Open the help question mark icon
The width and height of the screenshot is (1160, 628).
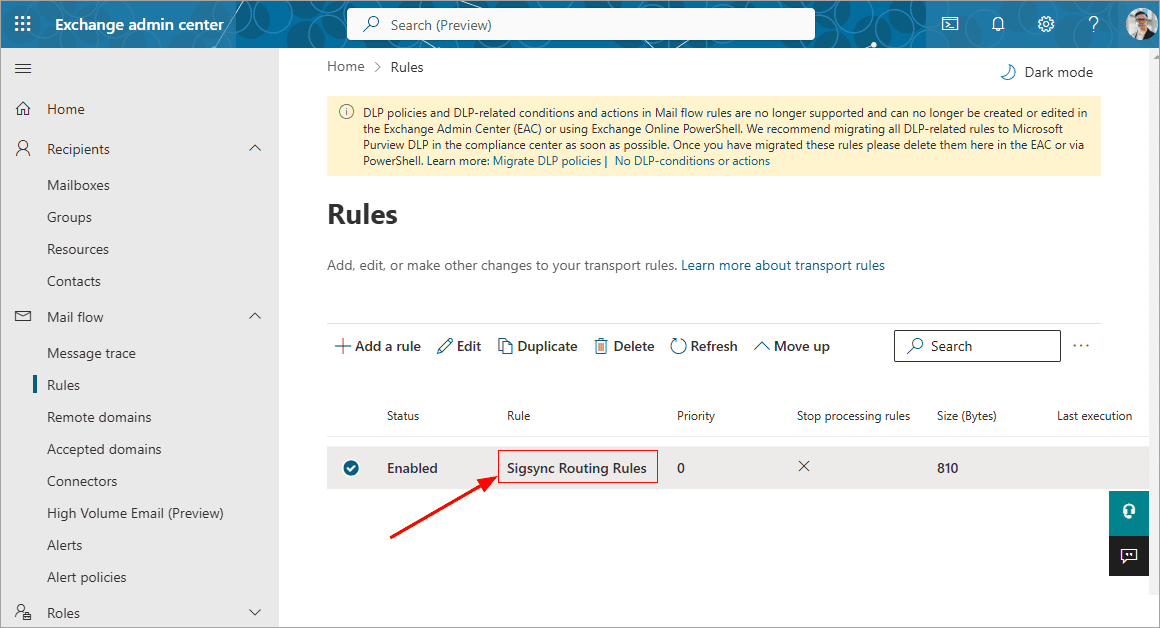coord(1093,24)
